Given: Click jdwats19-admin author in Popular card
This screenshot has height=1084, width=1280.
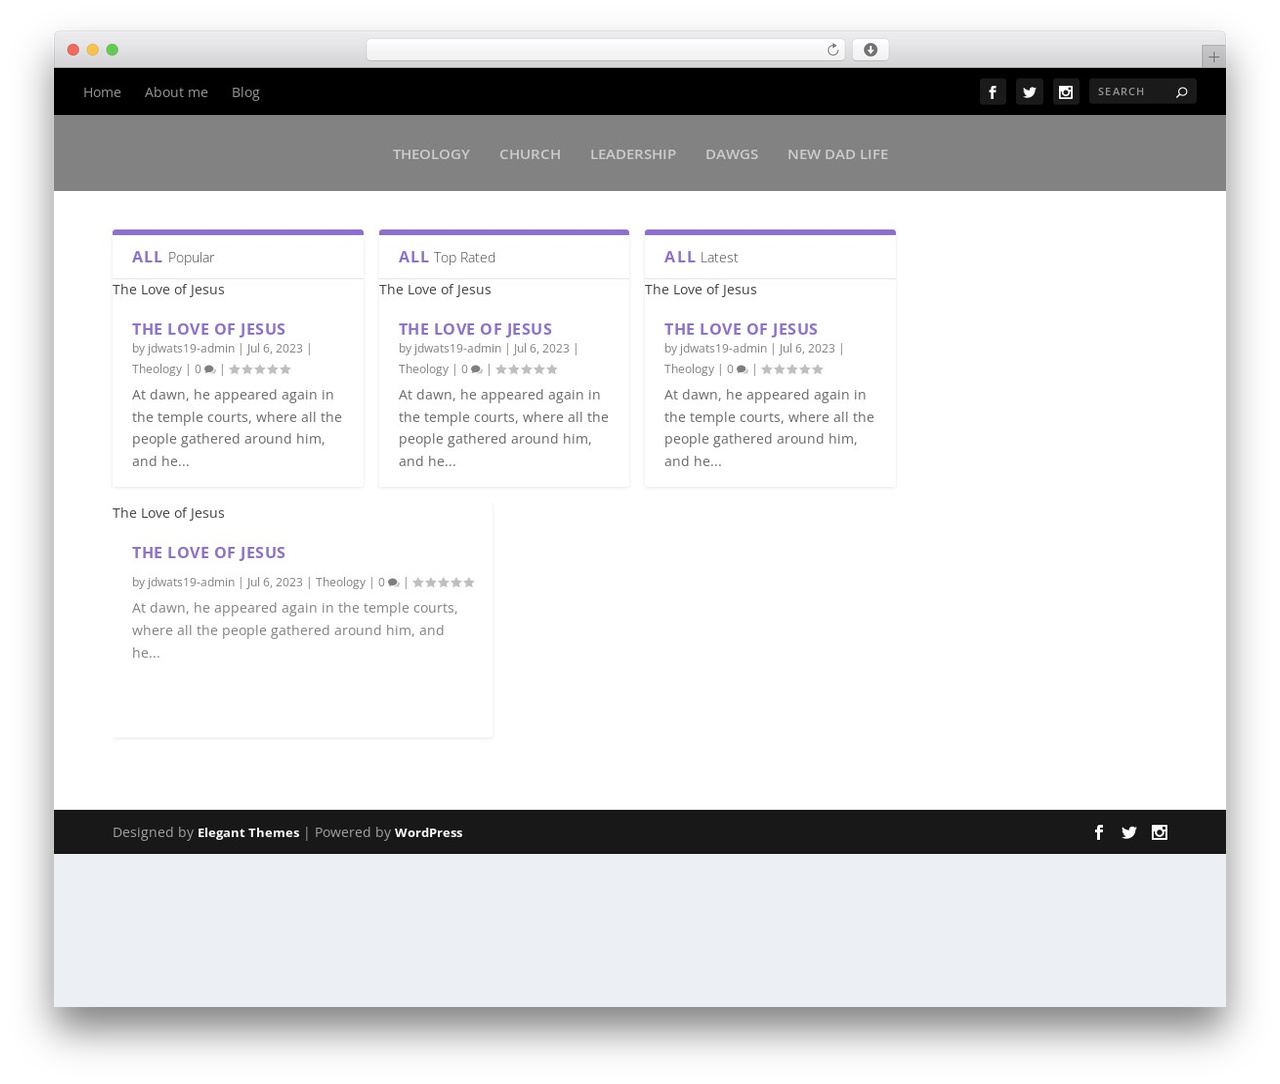Looking at the screenshot, I should click(x=191, y=349).
